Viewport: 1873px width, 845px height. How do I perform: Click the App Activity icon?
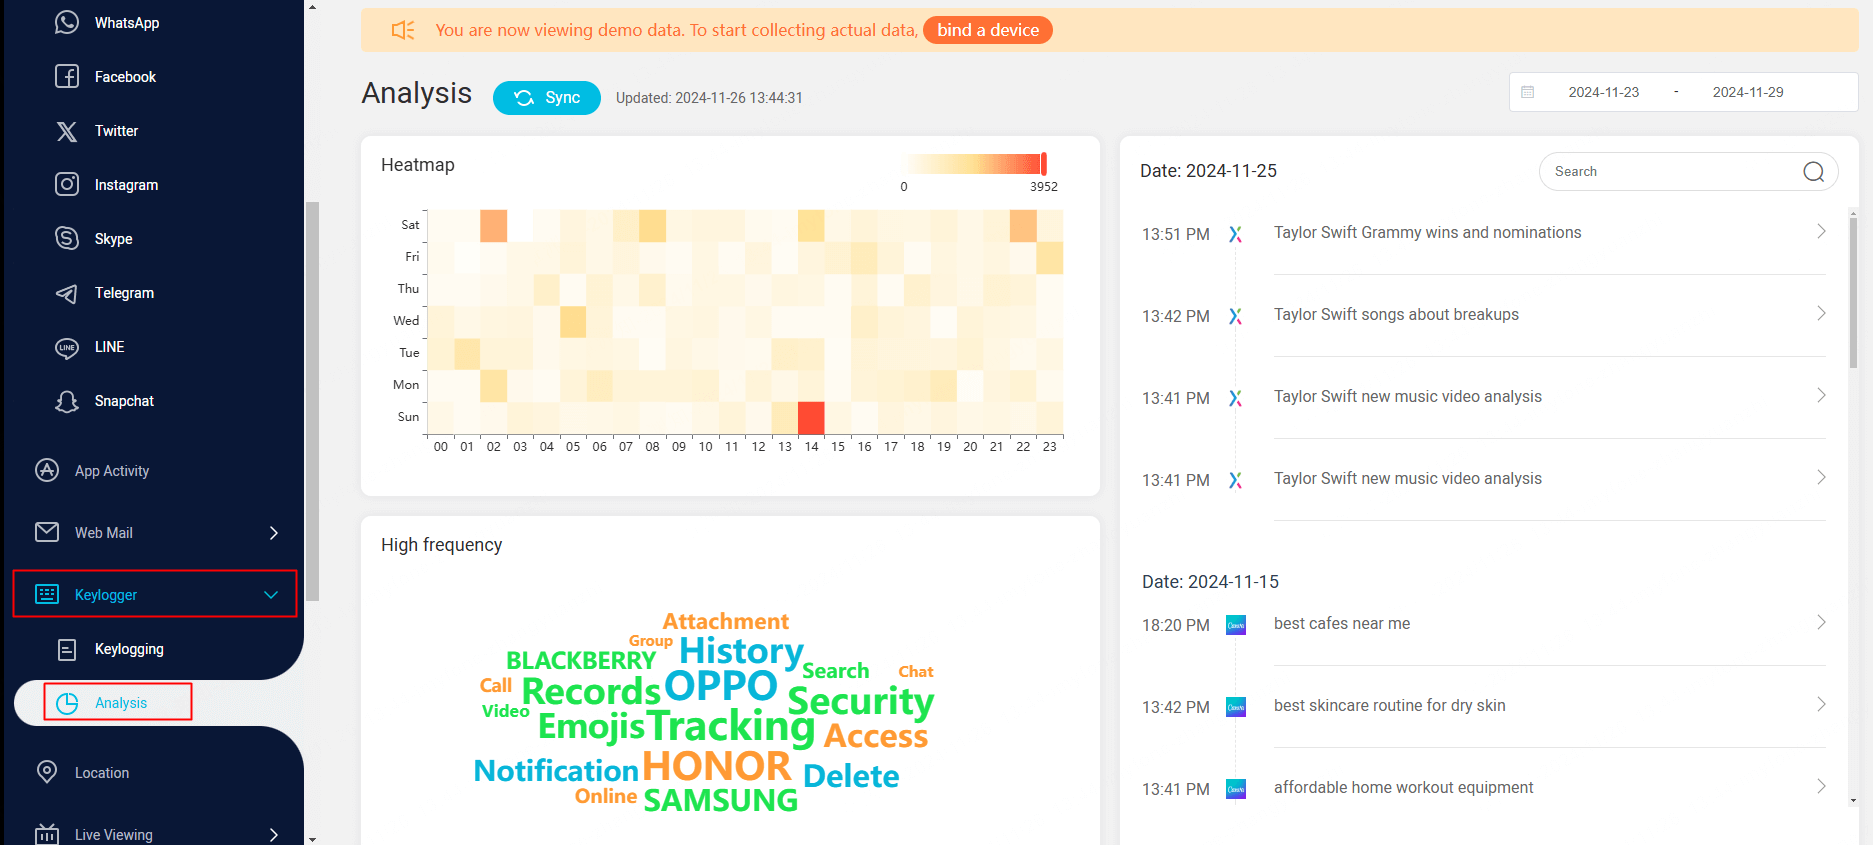coord(47,470)
